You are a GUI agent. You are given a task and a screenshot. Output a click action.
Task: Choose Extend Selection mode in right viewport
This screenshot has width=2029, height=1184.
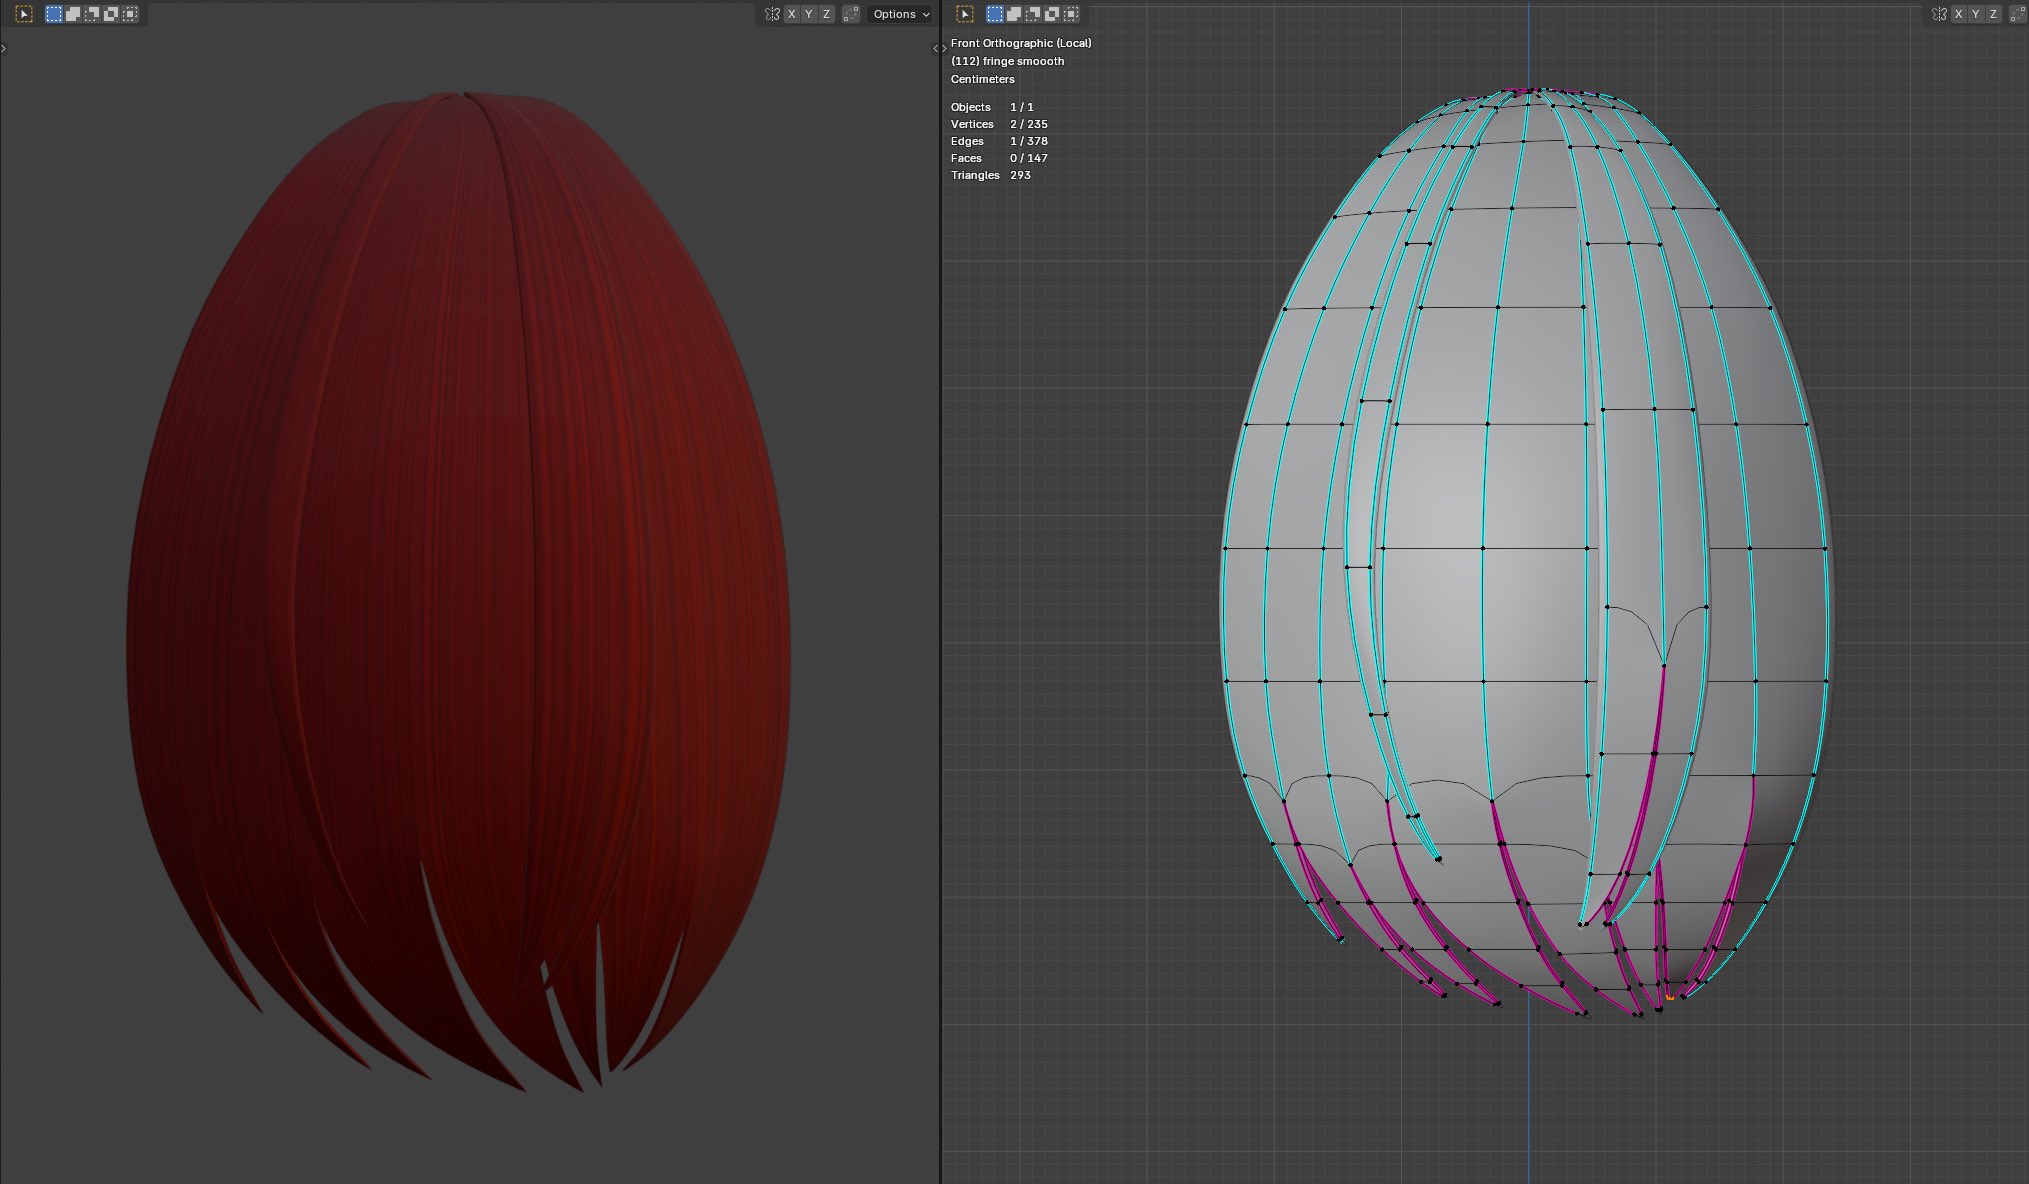1014,14
